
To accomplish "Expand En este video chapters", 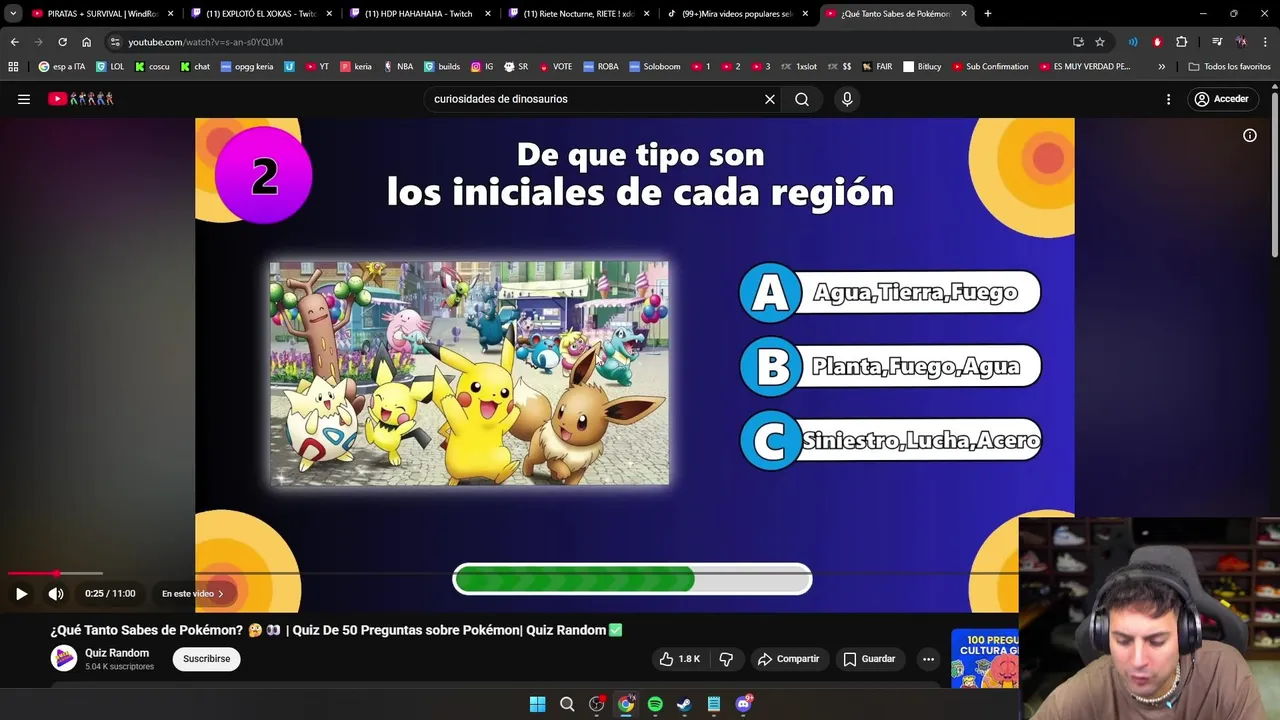I will (193, 594).
